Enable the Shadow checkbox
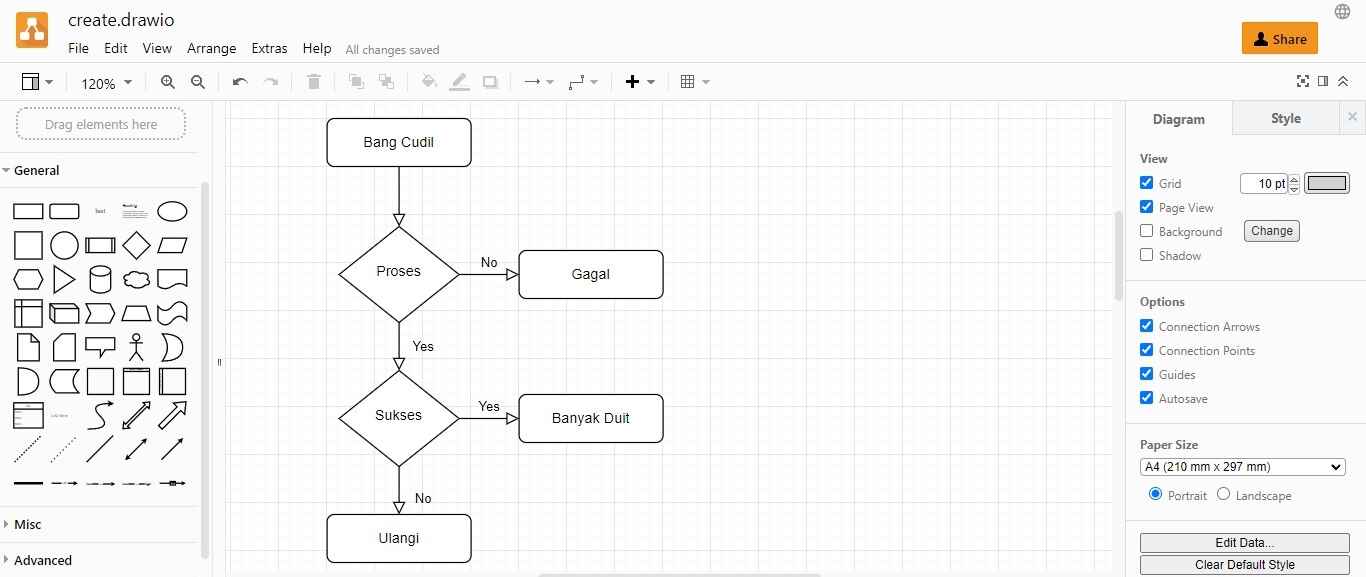The width and height of the screenshot is (1366, 577). [x=1147, y=255]
